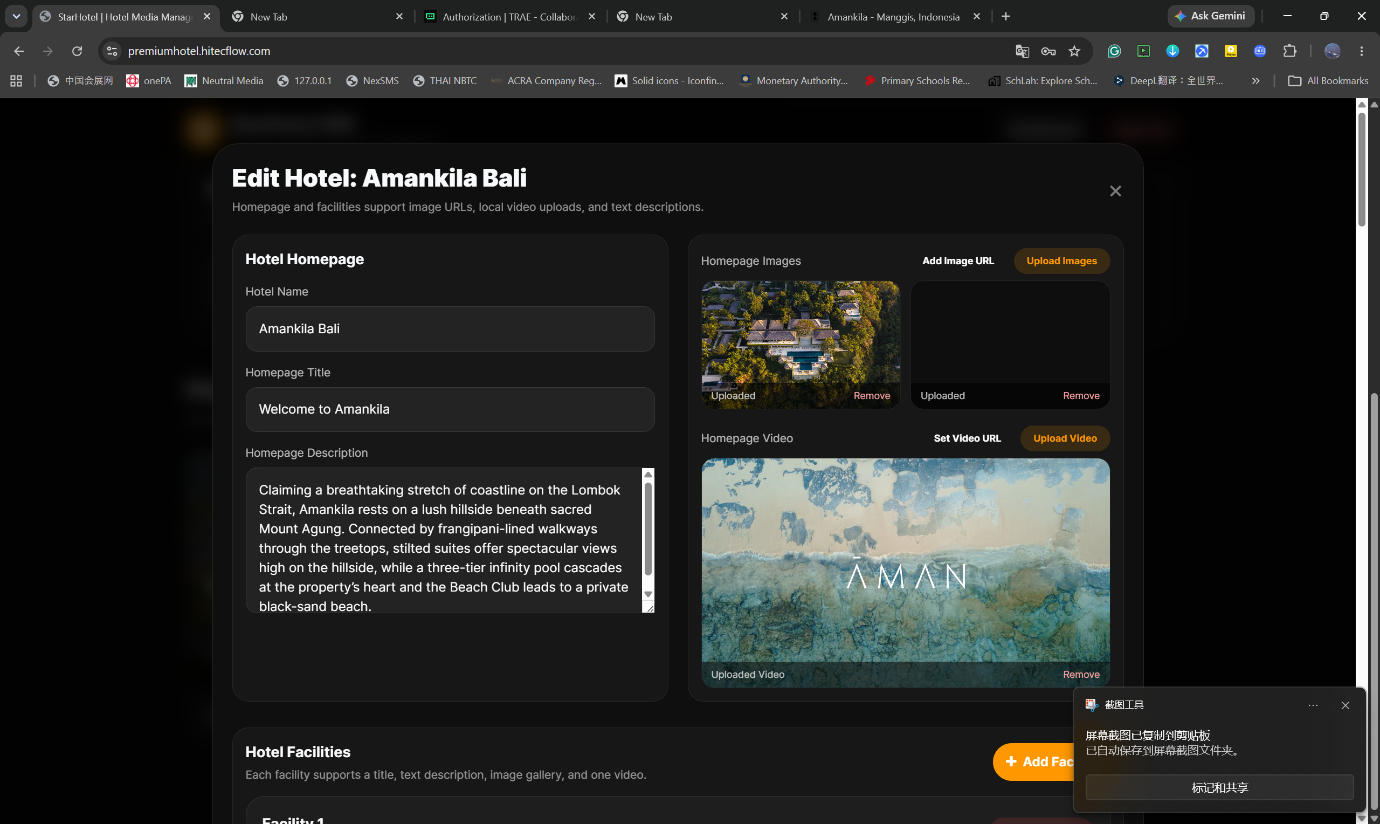This screenshot has height=824, width=1380.
Task: Focus the Homepage Title input field
Action: [x=450, y=409]
